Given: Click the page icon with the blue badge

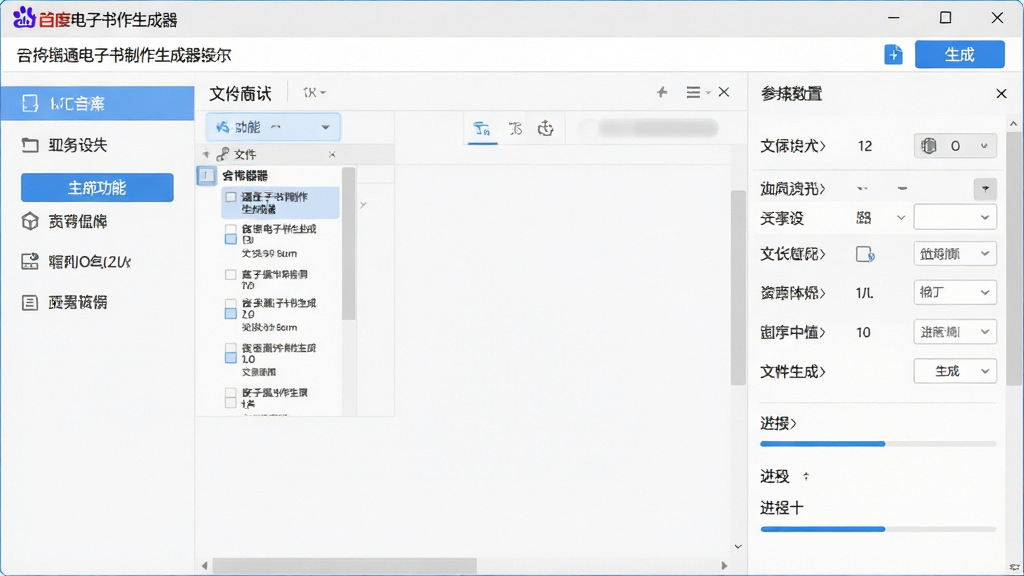Looking at the screenshot, I should [x=865, y=254].
